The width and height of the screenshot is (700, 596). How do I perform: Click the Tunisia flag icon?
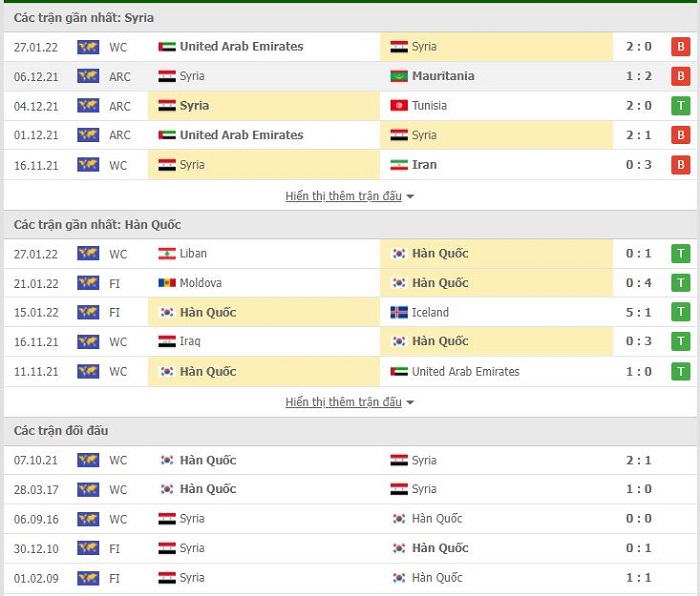(399, 106)
